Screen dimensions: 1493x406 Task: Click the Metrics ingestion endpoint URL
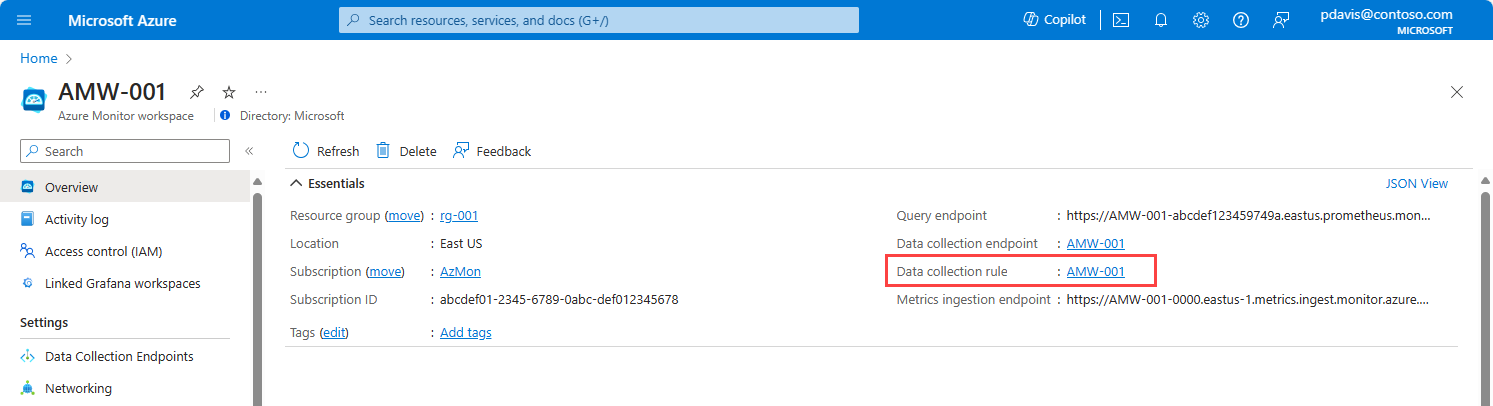point(1249,299)
